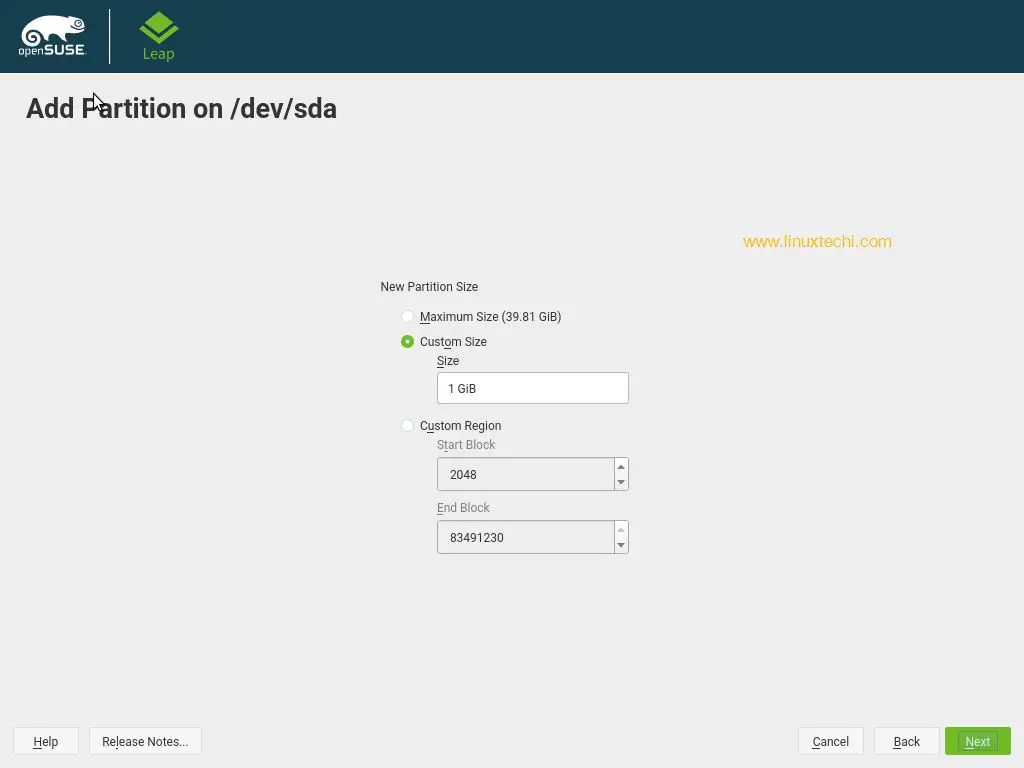1024x768 pixels.
Task: Click the Start Block field with 2048
Action: coord(525,474)
